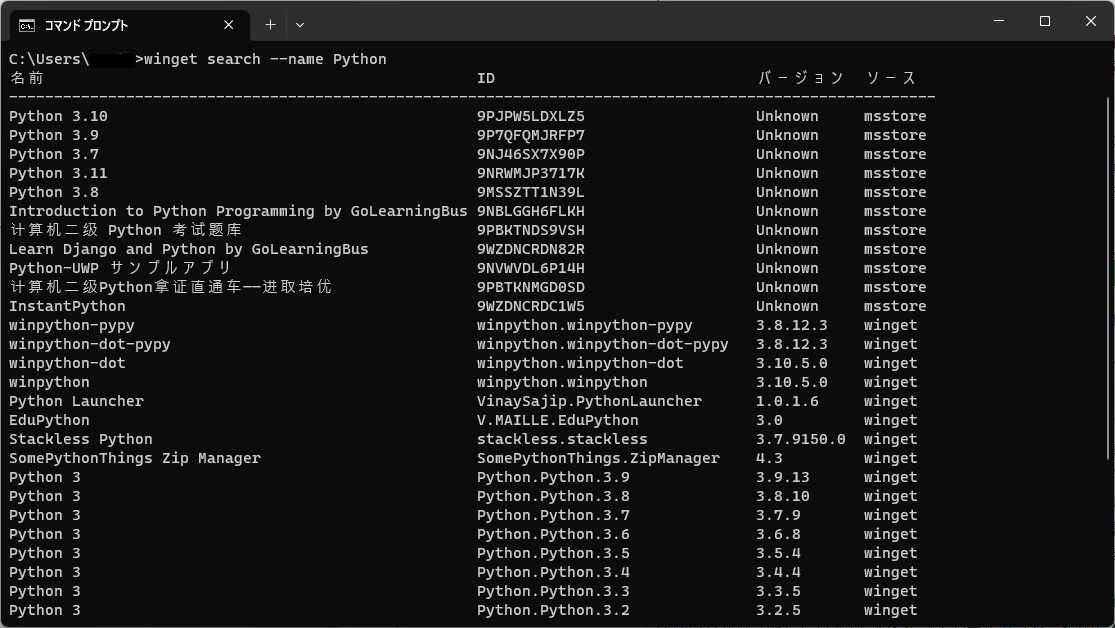The image size is (1115, 628).
Task: Click the 名前 column header
Action: click(27, 78)
